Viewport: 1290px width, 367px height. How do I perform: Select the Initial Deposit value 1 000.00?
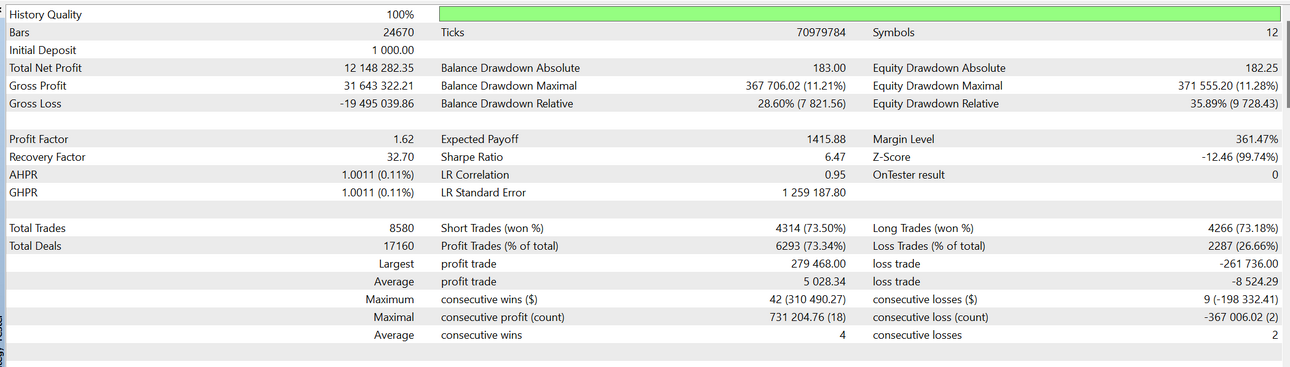pyautogui.click(x=392, y=50)
